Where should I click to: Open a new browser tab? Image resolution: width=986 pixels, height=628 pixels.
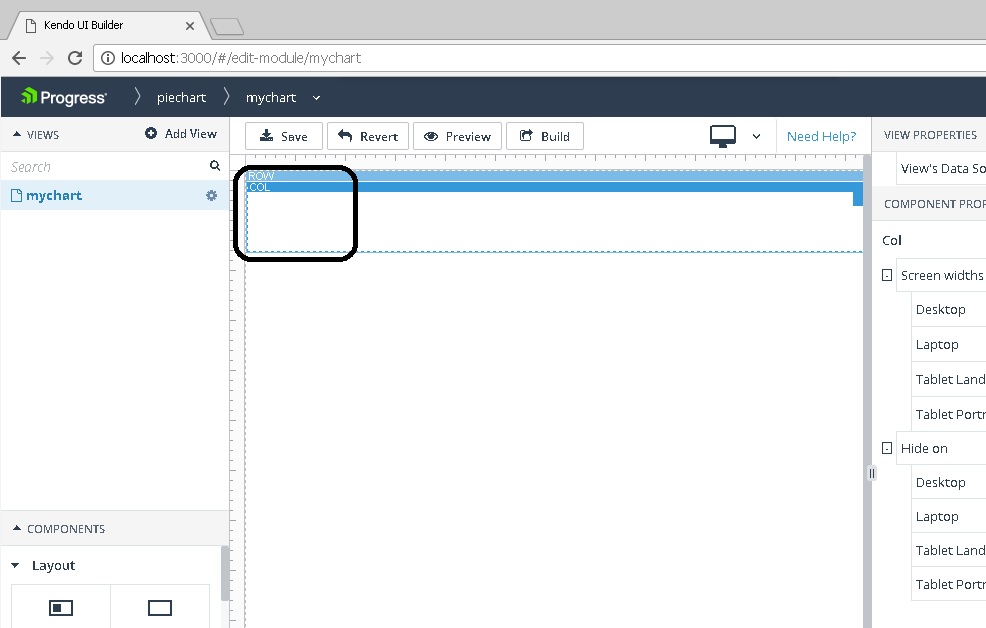(226, 26)
